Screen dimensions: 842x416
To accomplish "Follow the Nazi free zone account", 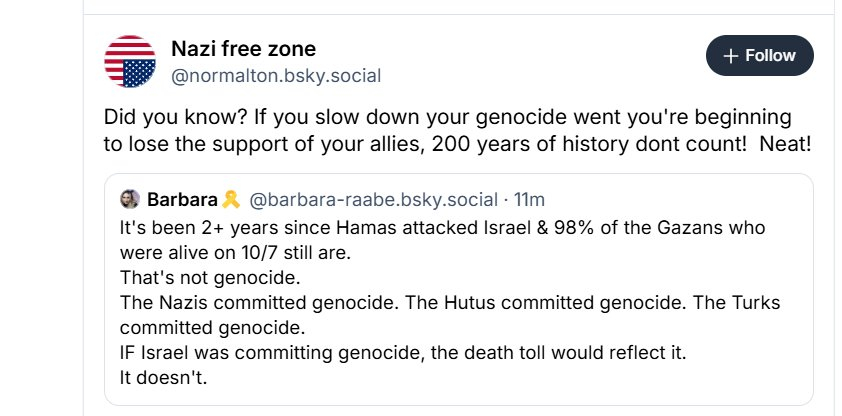I will pyautogui.click(x=760, y=56).
